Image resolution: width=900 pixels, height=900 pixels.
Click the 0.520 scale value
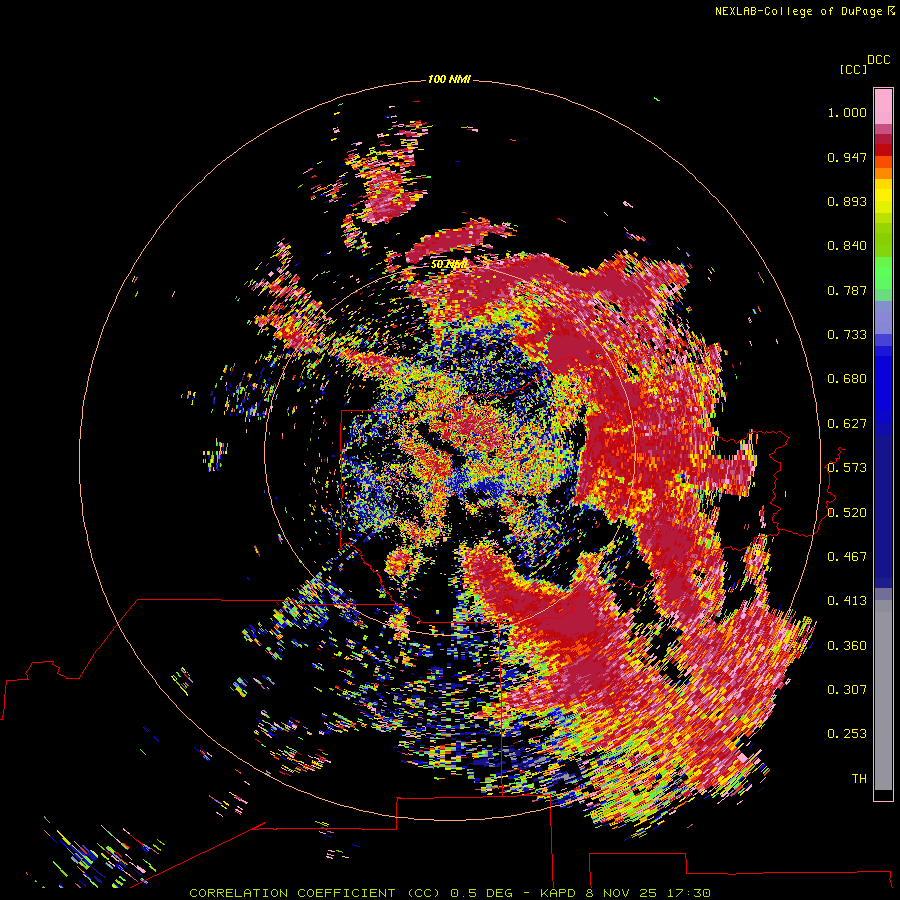tap(847, 513)
